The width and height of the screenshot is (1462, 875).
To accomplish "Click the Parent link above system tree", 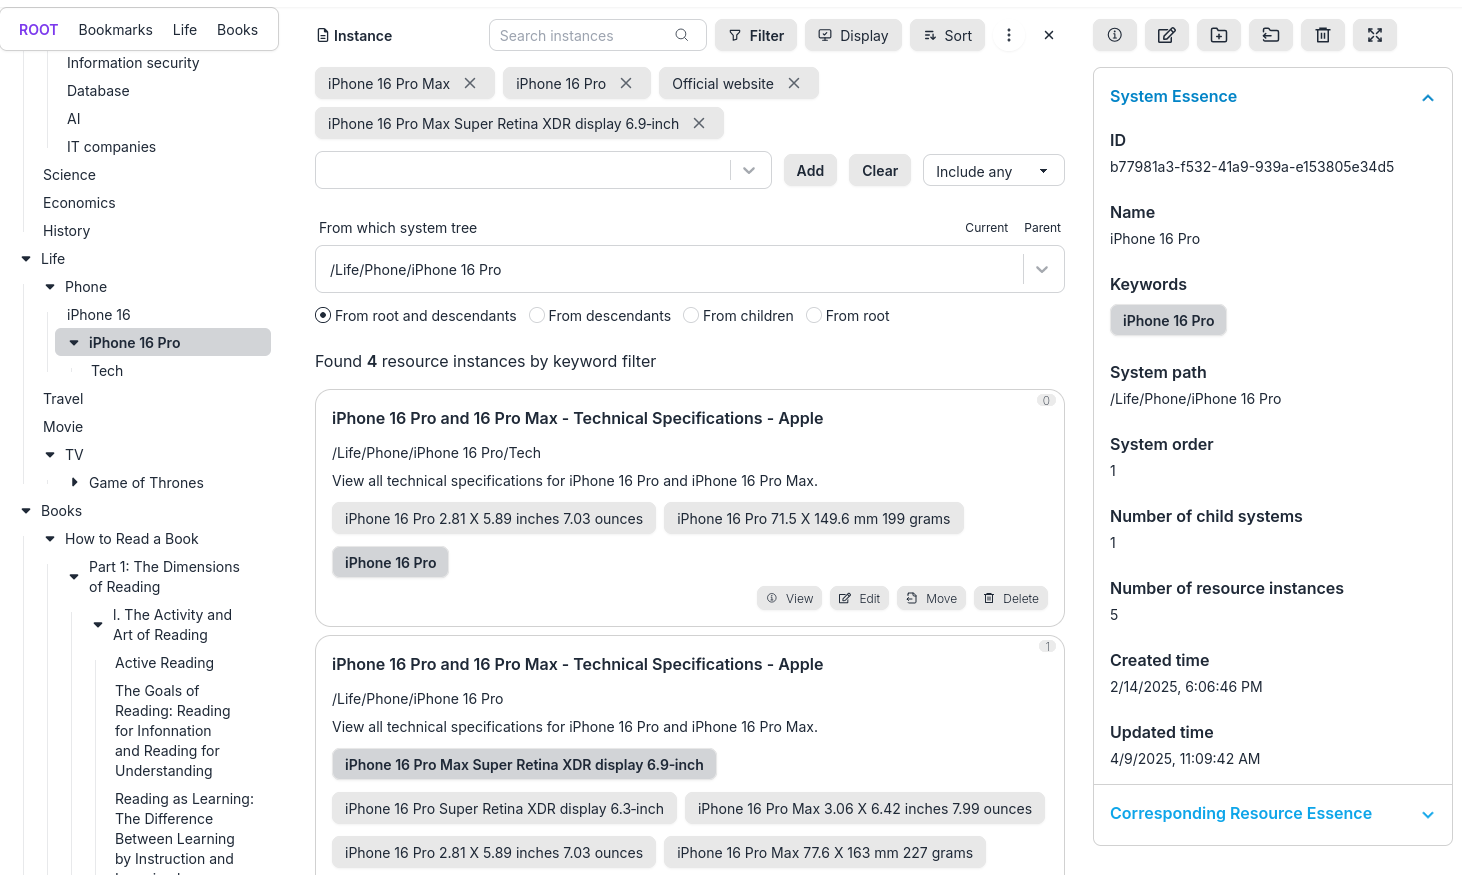I will pos(1042,228).
